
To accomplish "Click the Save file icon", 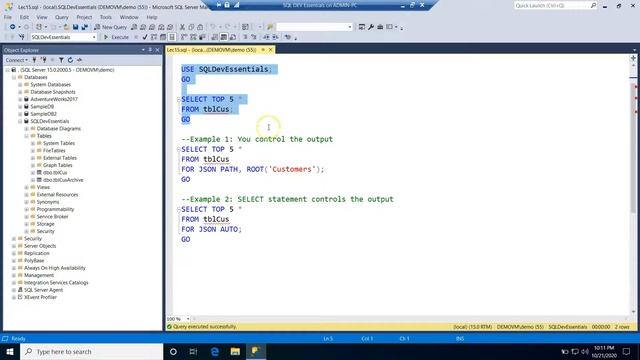I will [x=76, y=27].
